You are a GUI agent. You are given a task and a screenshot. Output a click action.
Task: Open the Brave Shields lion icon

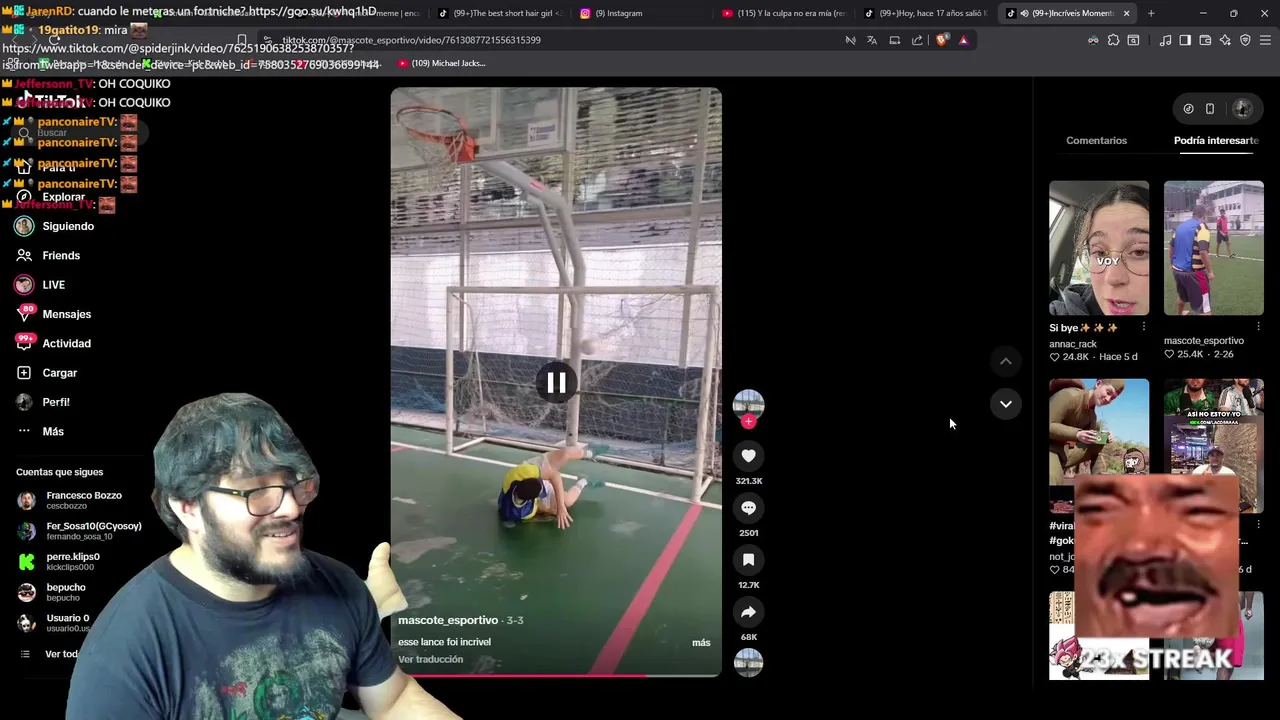pos(942,40)
